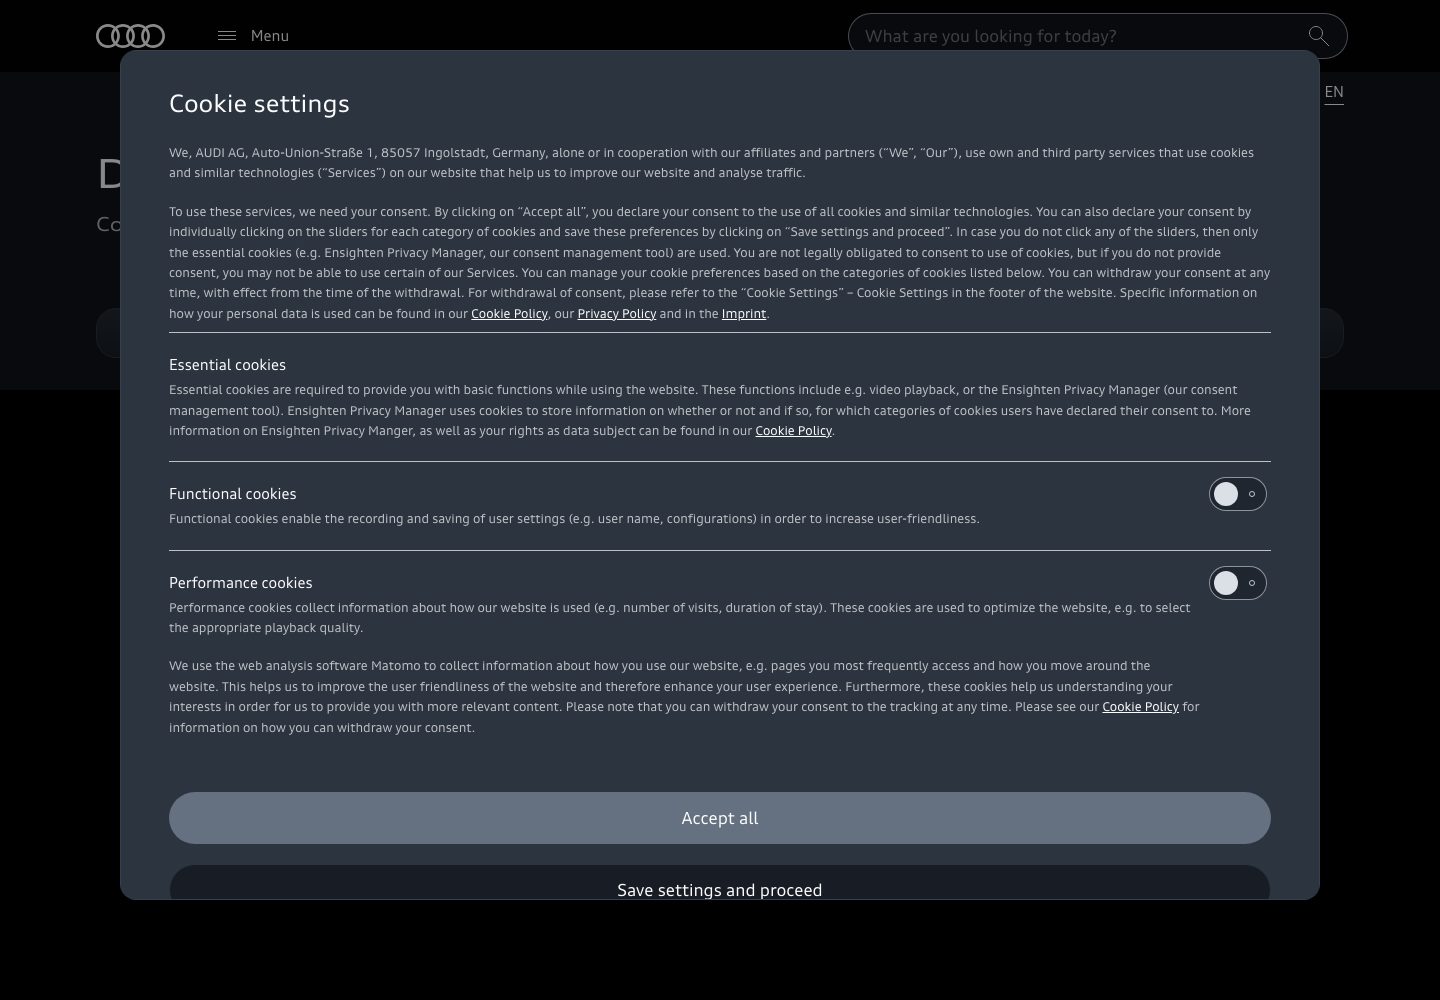Click the 'Performance cookies' heading text
The height and width of the screenshot is (1000, 1440).
tap(241, 583)
